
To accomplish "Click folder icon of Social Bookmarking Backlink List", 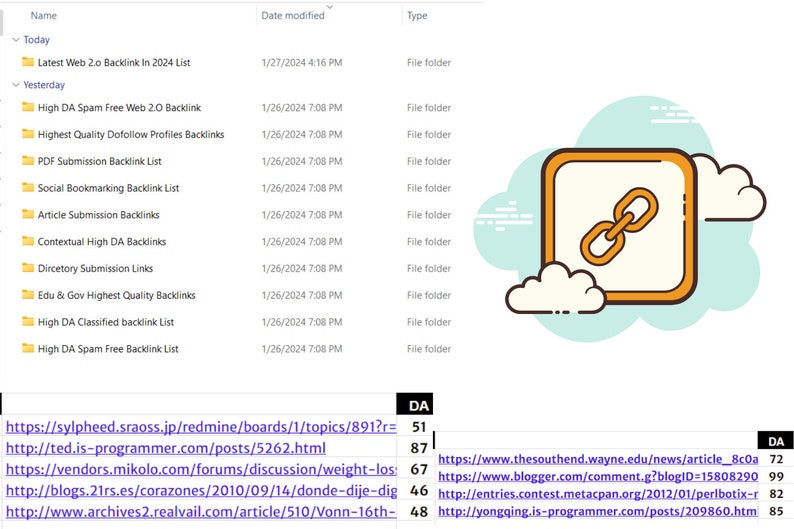I will [x=28, y=188].
